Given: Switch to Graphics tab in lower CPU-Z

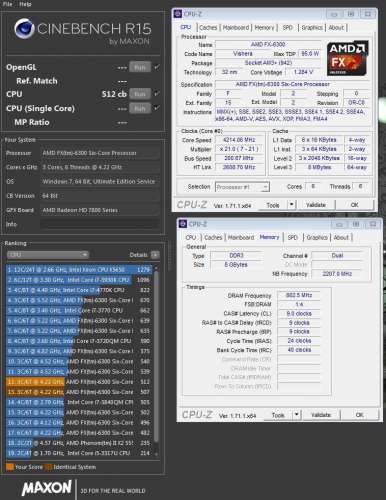Looking at the screenshot, I should tap(317, 238).
